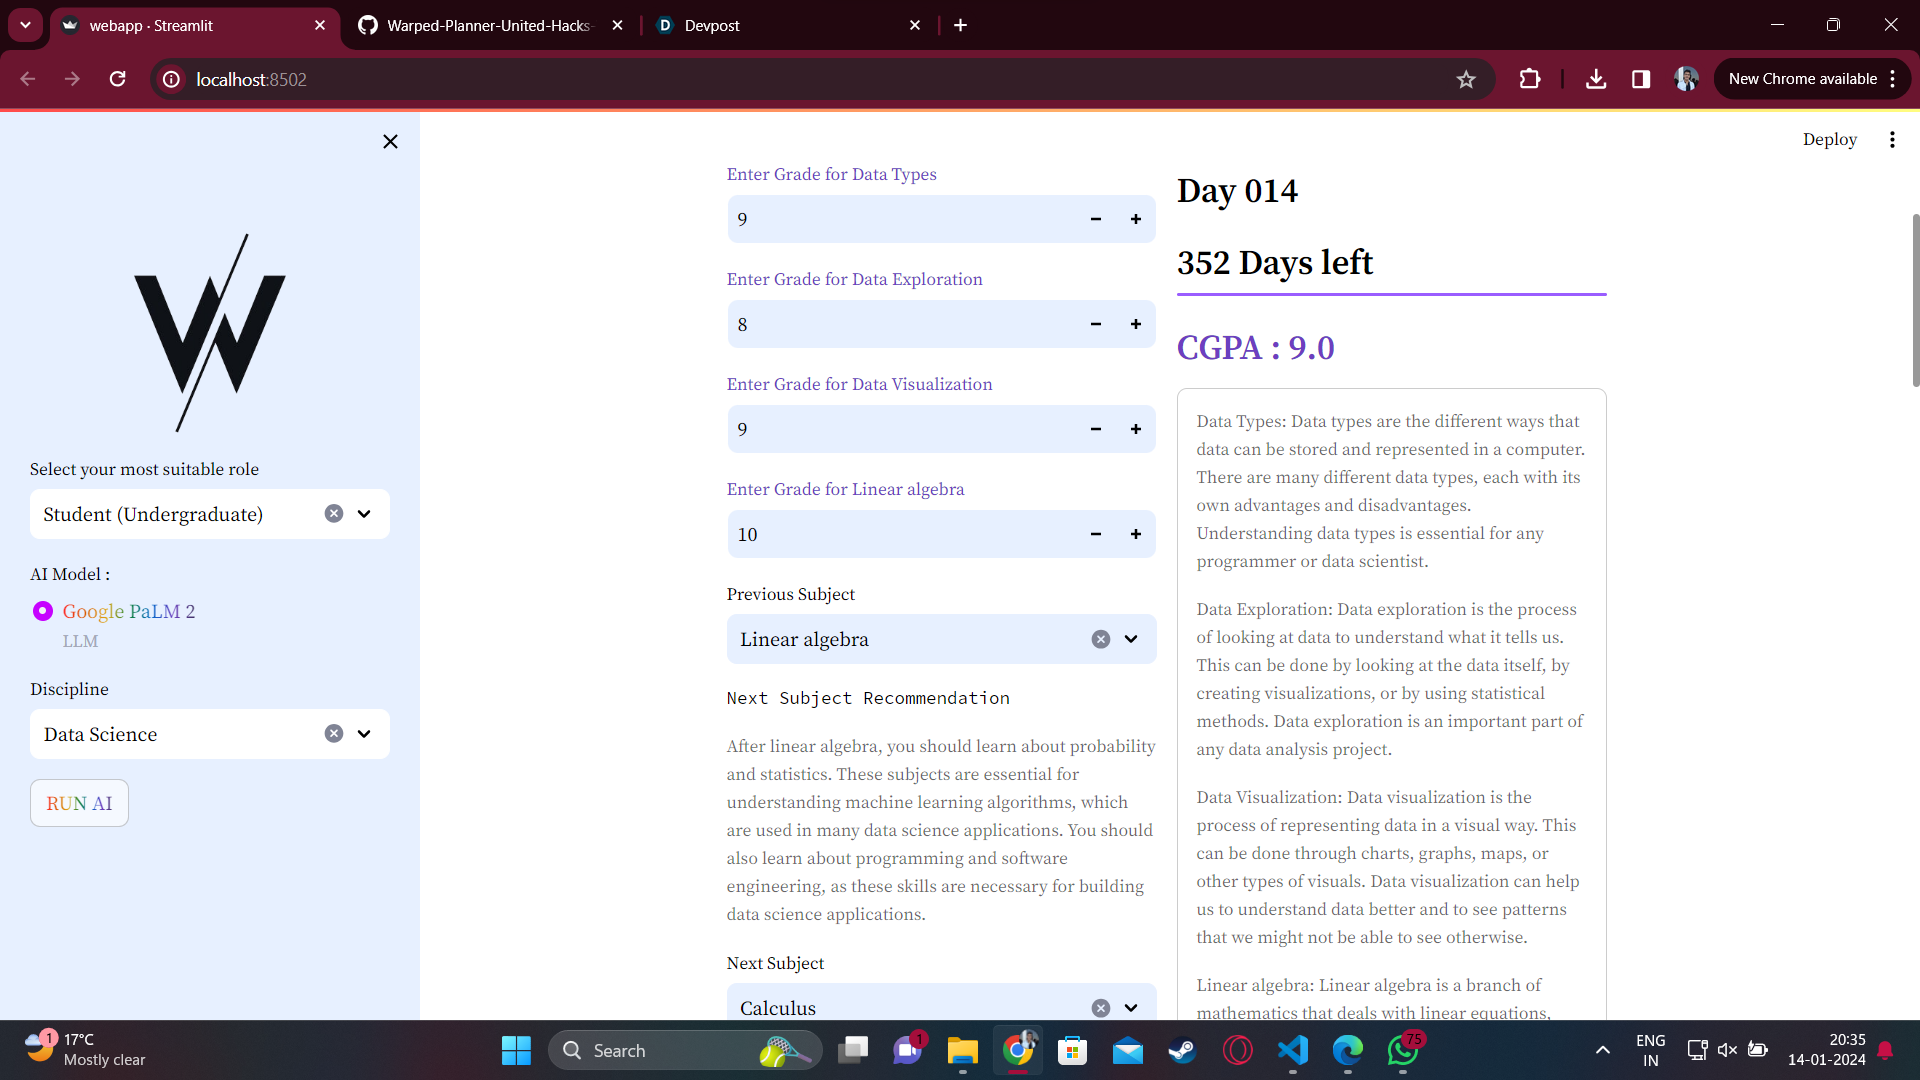This screenshot has height=1080, width=1920.
Task: Click the Deploy button
Action: (x=1829, y=140)
